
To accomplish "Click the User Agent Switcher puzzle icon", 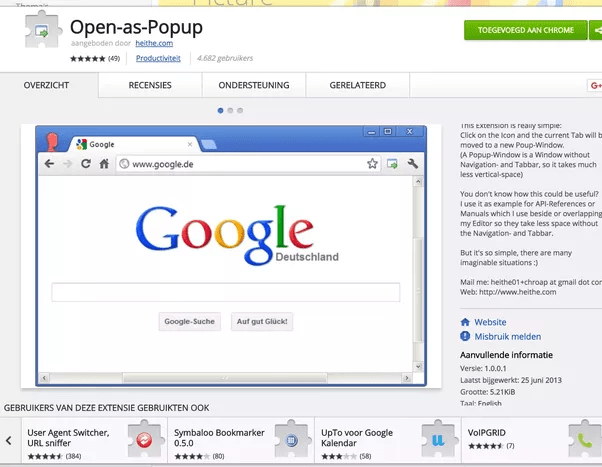I will click(x=144, y=440).
